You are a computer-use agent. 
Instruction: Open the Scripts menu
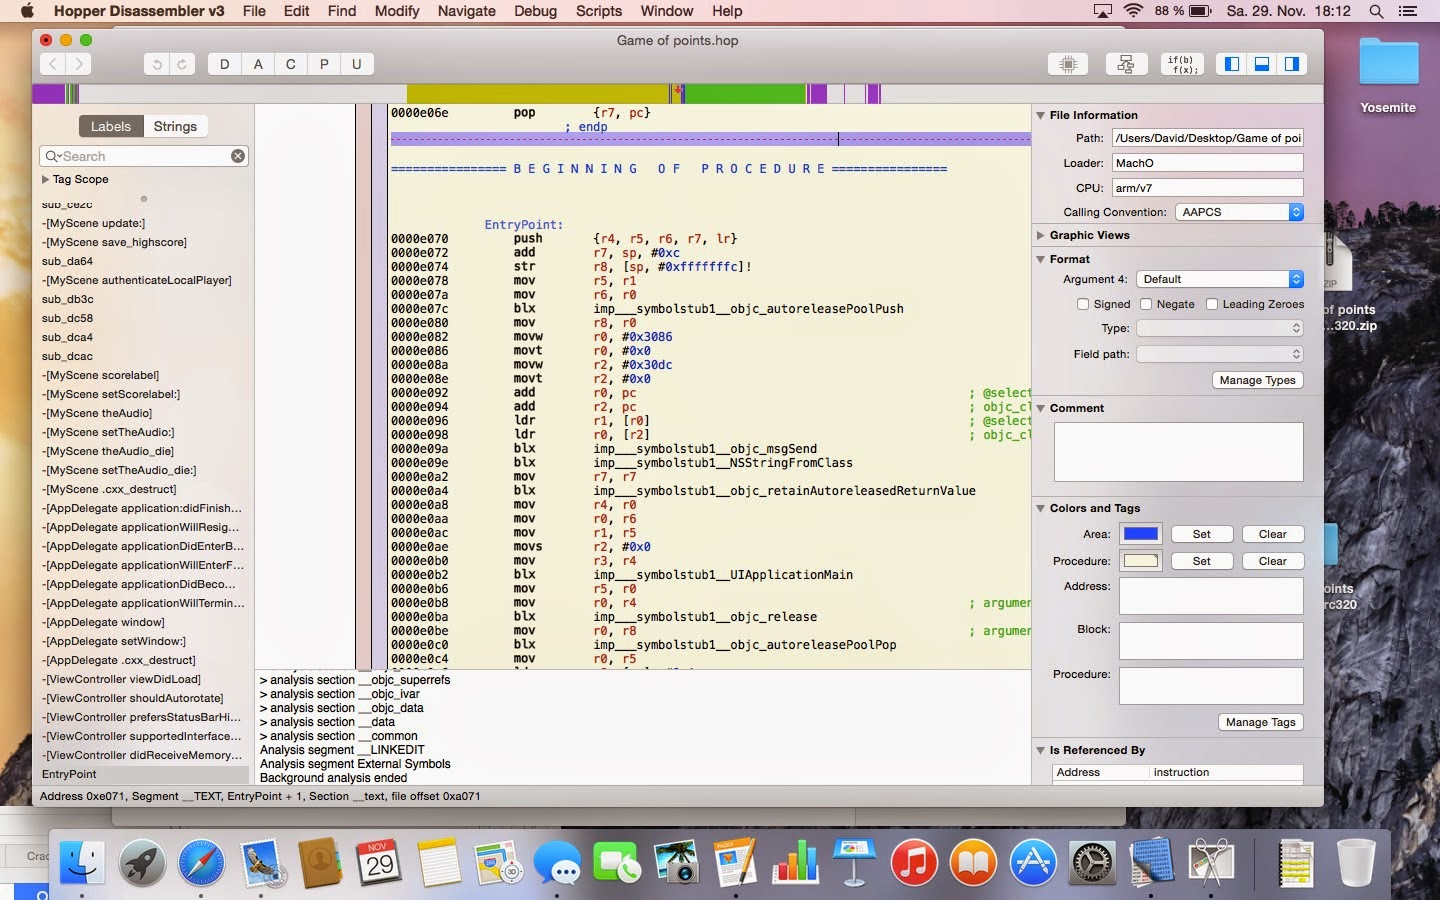coord(599,11)
